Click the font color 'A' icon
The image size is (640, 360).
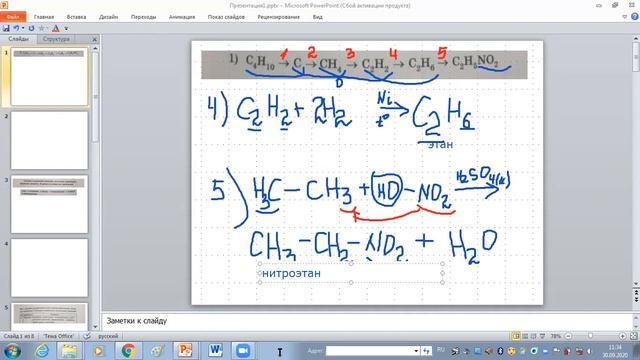coord(56,28)
